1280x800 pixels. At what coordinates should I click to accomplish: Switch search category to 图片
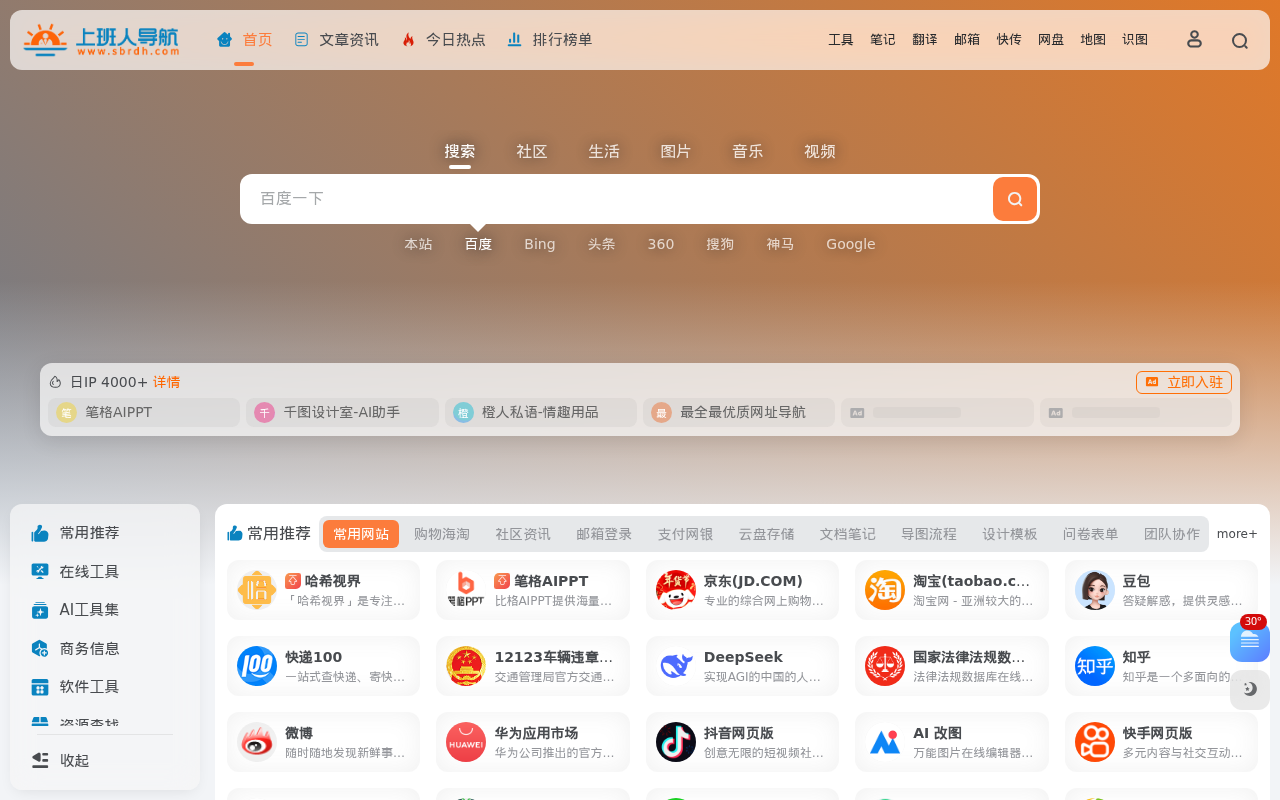[676, 152]
